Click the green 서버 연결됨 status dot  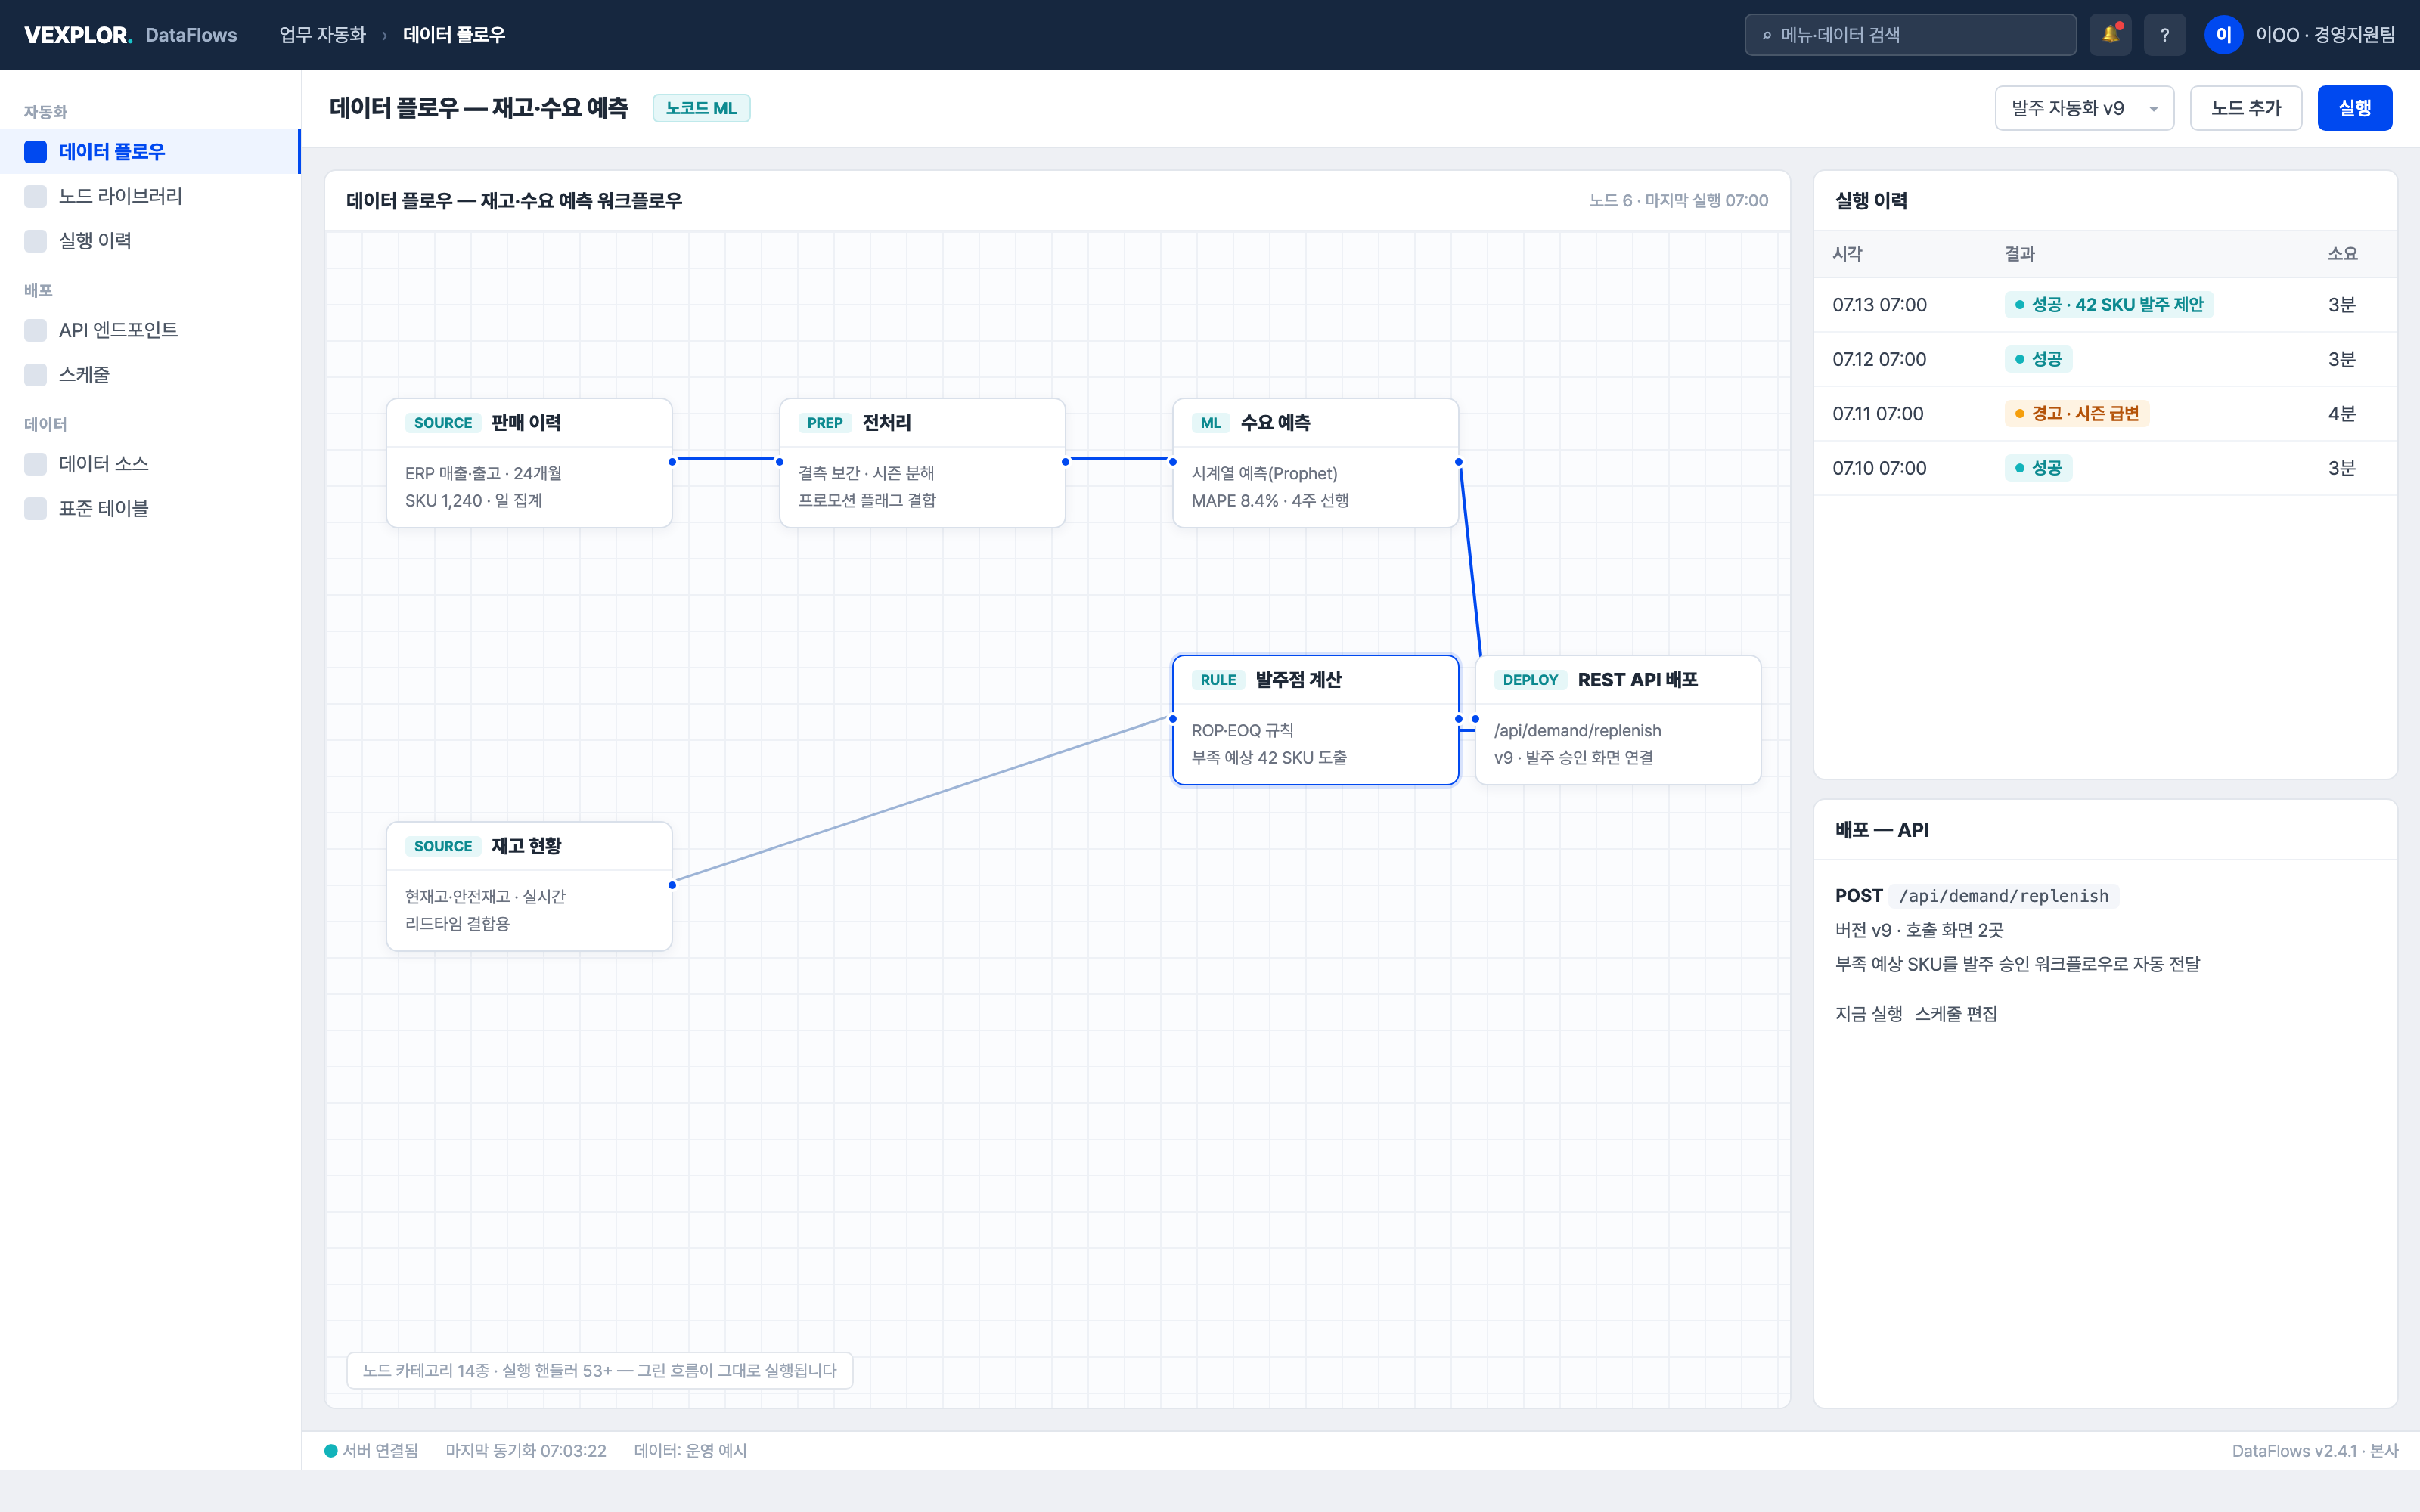331,1451
